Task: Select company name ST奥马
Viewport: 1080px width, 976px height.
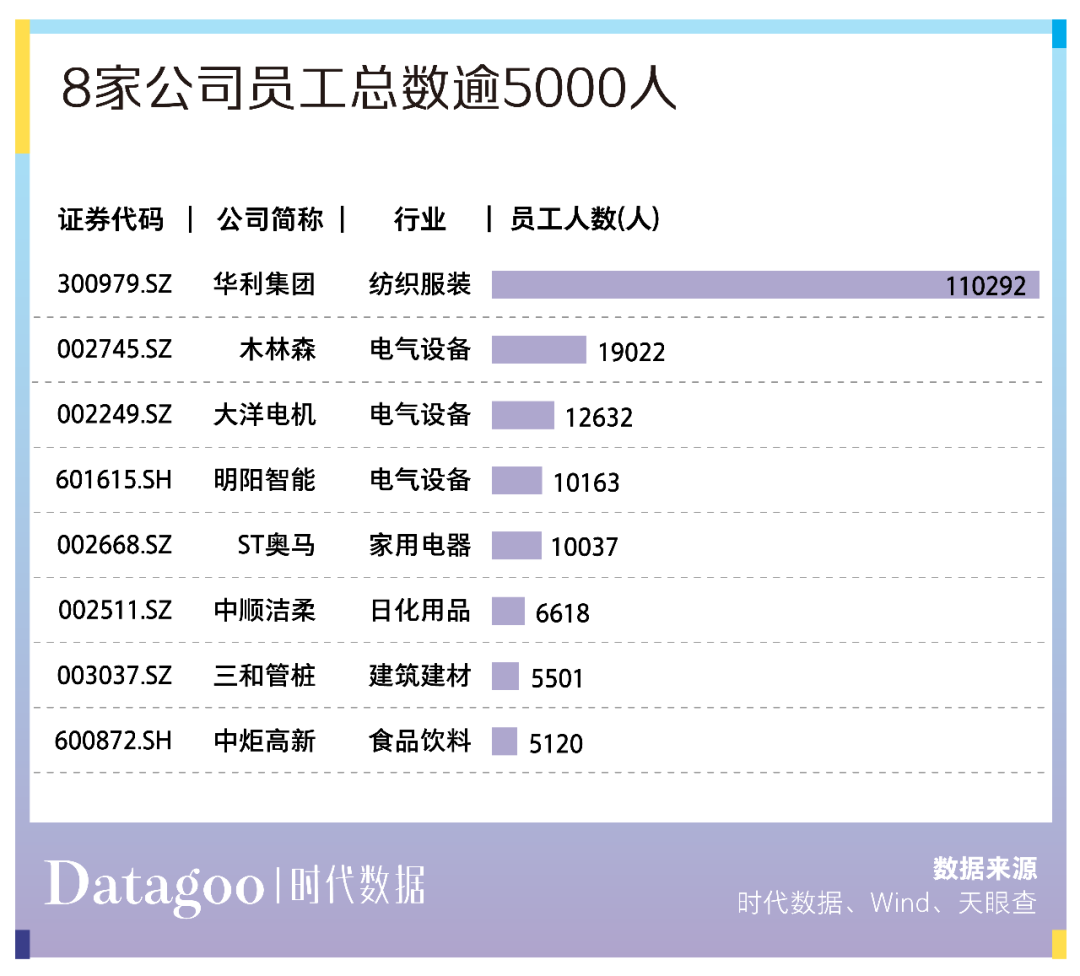Action: point(276,545)
